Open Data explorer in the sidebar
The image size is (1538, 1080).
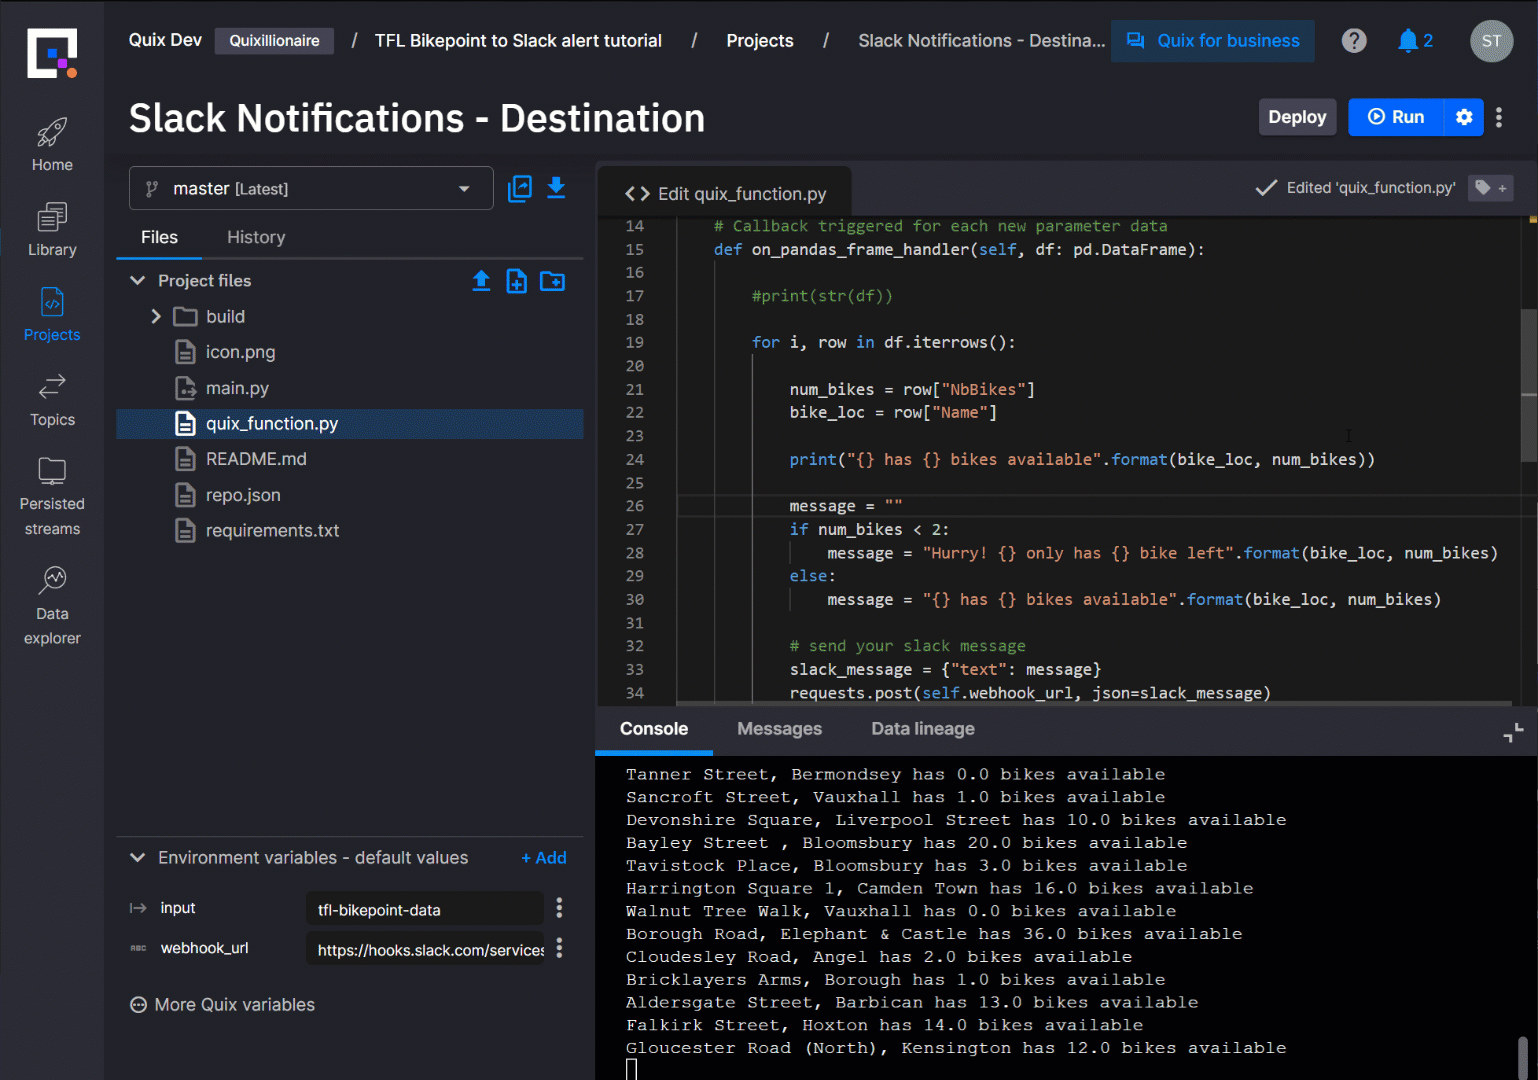[52, 606]
